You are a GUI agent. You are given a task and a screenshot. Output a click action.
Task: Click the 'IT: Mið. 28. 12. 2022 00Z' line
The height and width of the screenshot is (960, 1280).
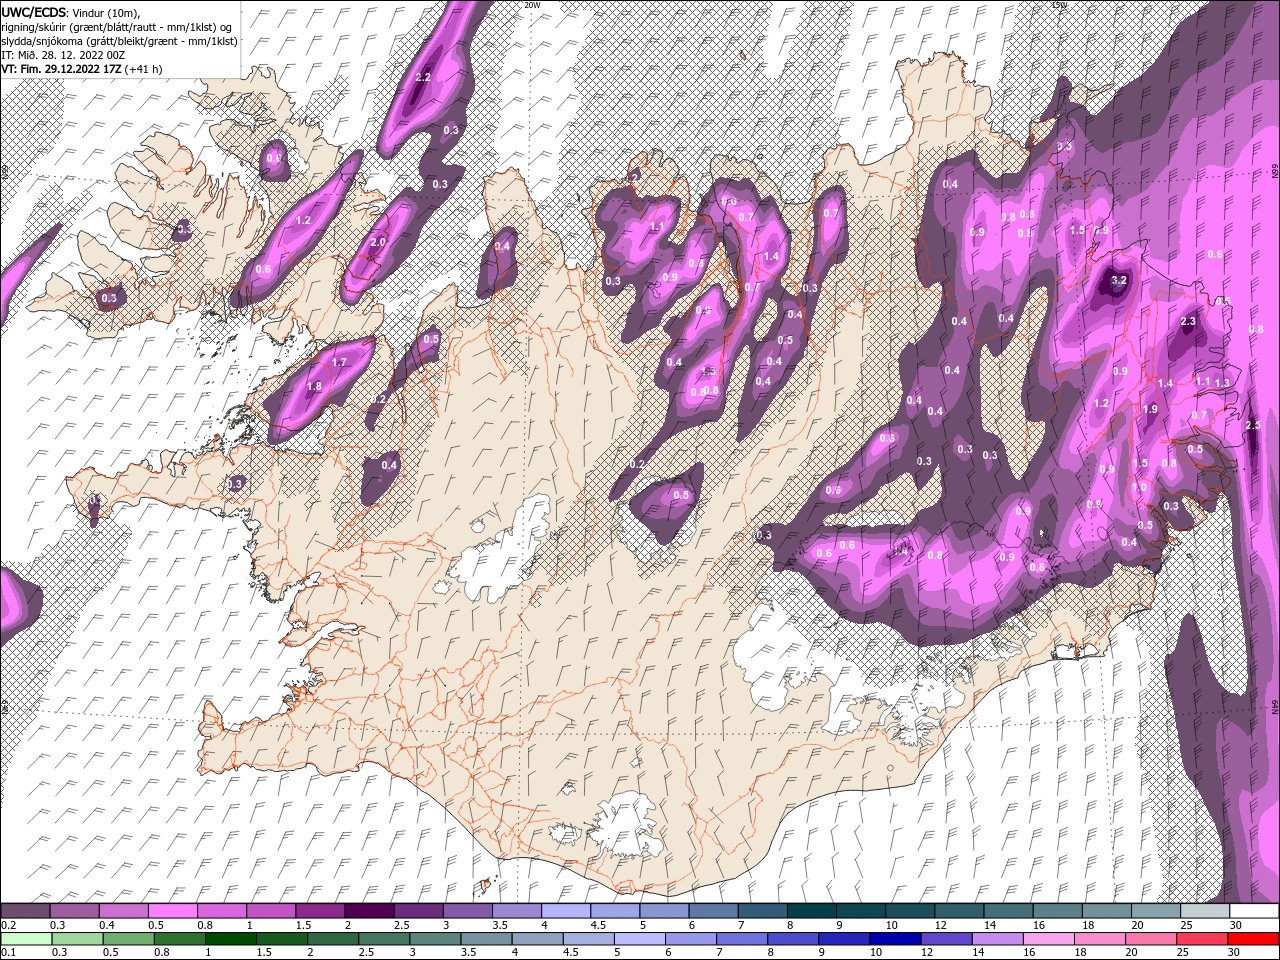click(62, 55)
